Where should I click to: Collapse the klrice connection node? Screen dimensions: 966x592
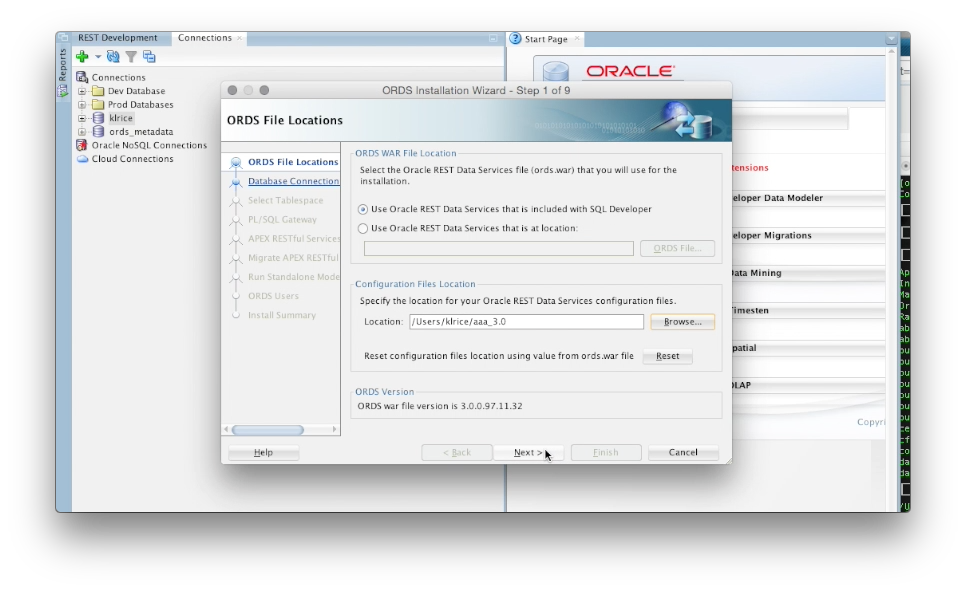tap(82, 118)
